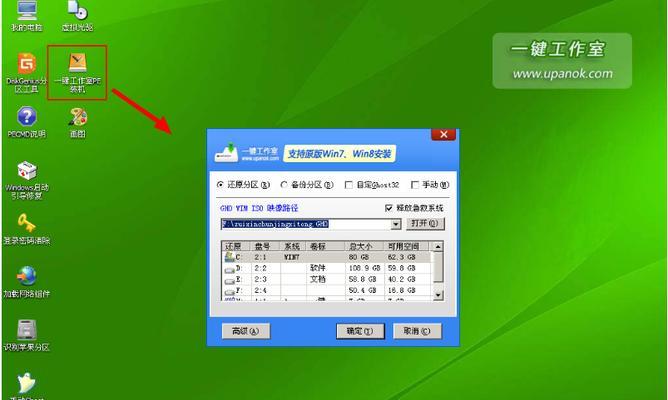The height and width of the screenshot is (400, 668).
Task: Click the 40.2 GB free space cell
Action: (401, 279)
